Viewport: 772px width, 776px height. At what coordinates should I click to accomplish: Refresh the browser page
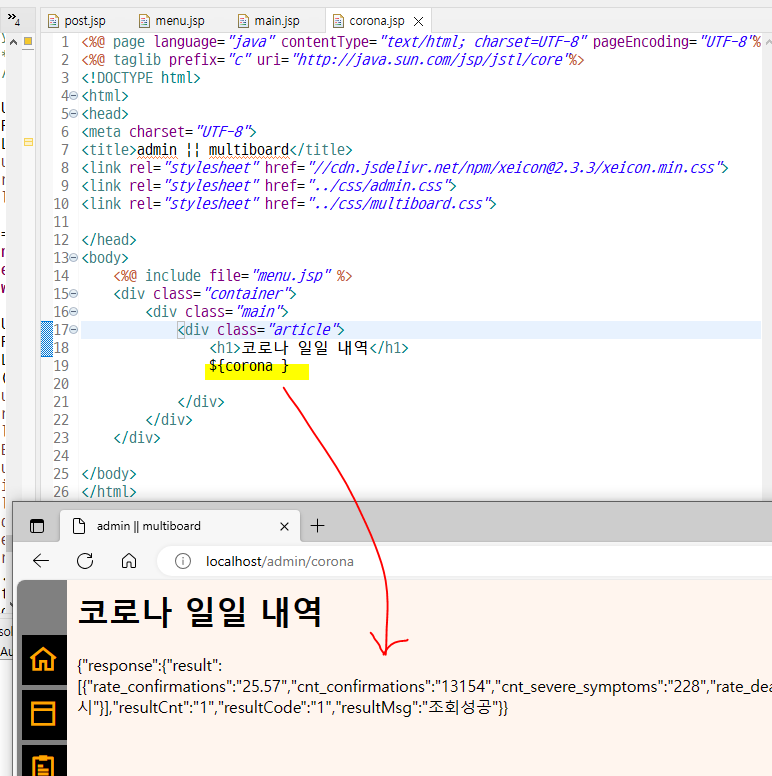85,561
